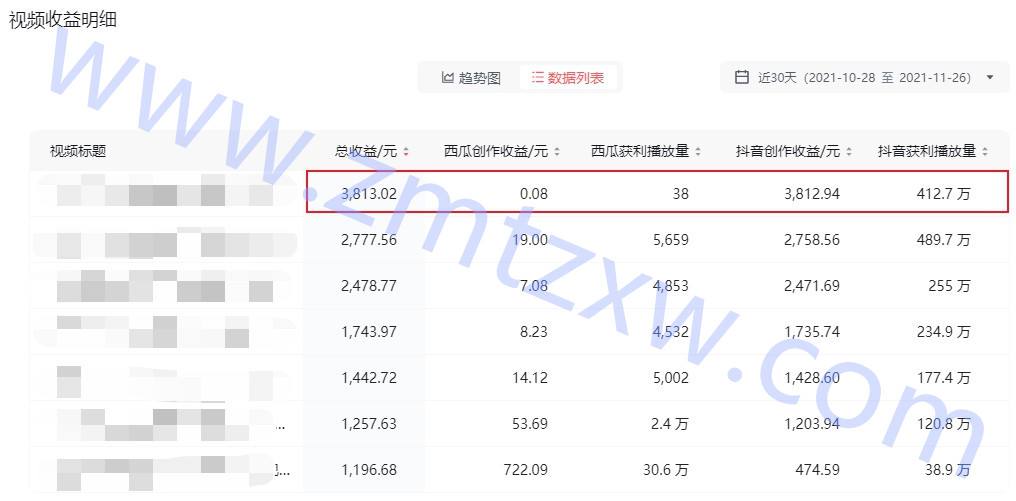Click the chart icon beside 趋势图

click(447, 78)
